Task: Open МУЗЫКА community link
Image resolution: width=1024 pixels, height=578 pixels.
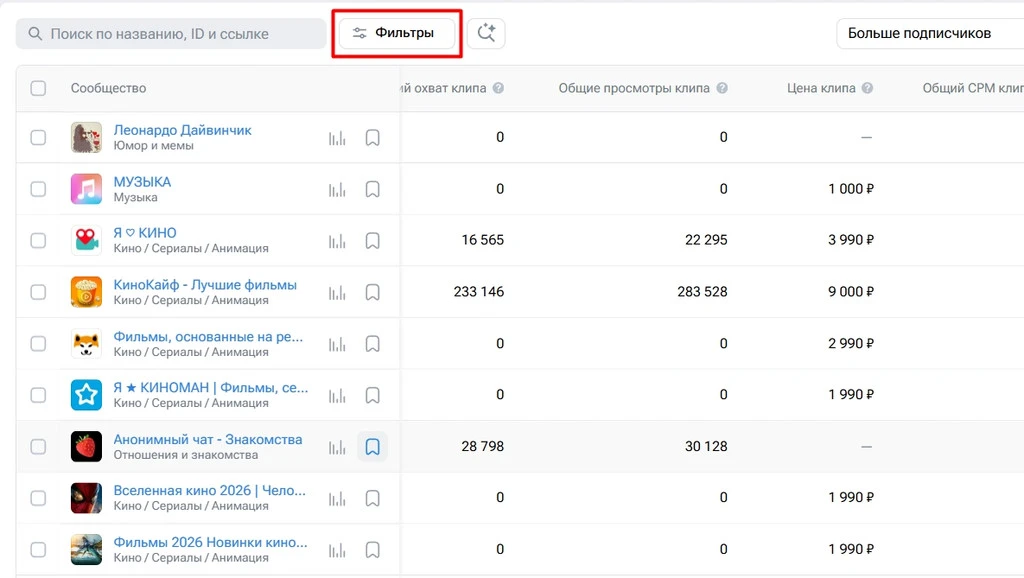Action: tap(142, 182)
